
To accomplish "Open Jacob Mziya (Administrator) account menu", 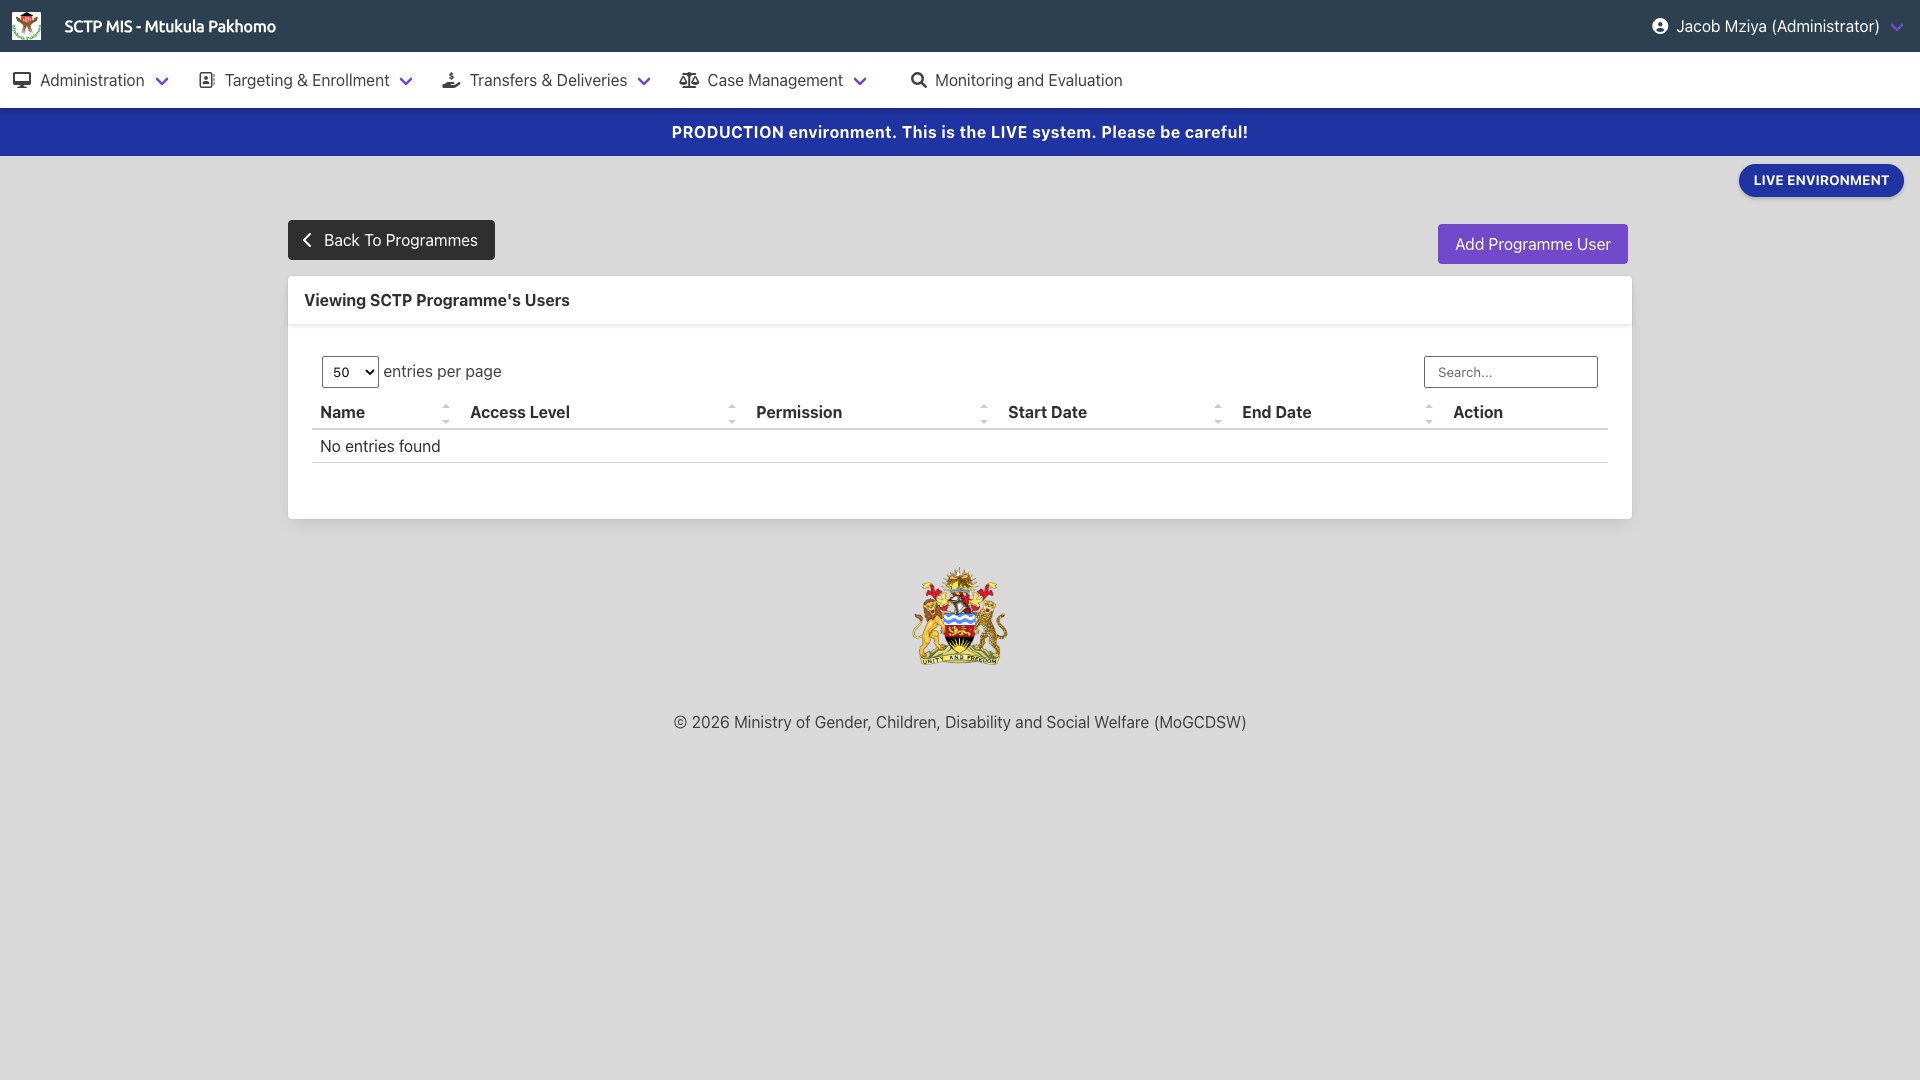I will pos(1777,26).
